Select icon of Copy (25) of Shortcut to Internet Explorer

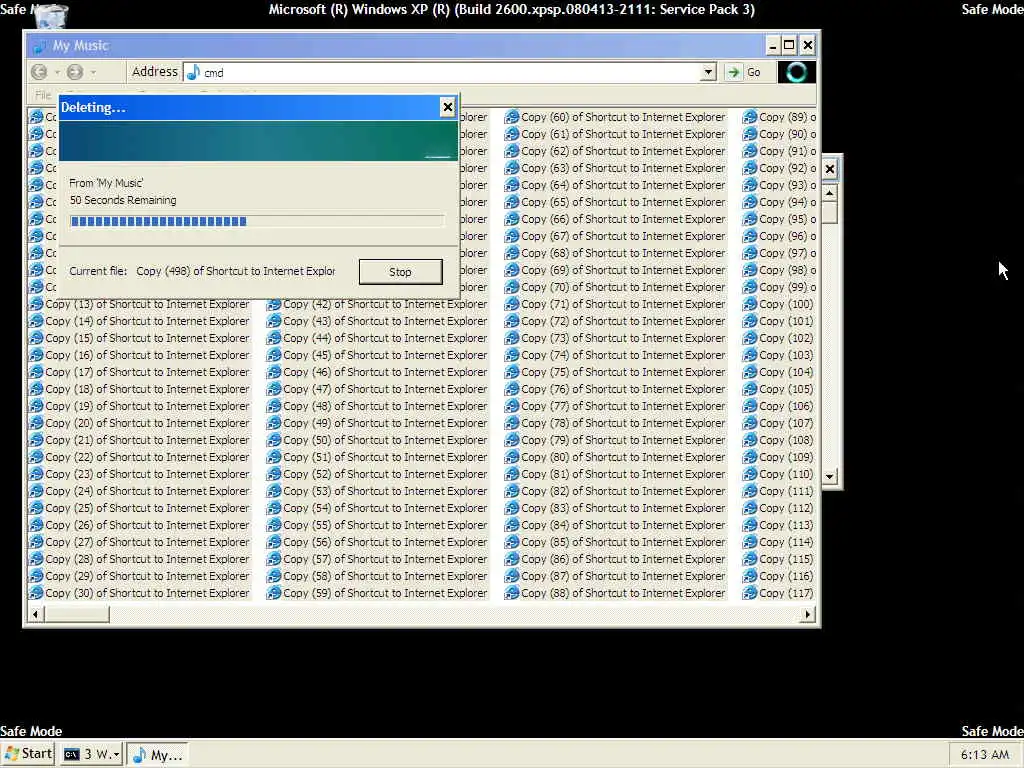[x=36, y=508]
